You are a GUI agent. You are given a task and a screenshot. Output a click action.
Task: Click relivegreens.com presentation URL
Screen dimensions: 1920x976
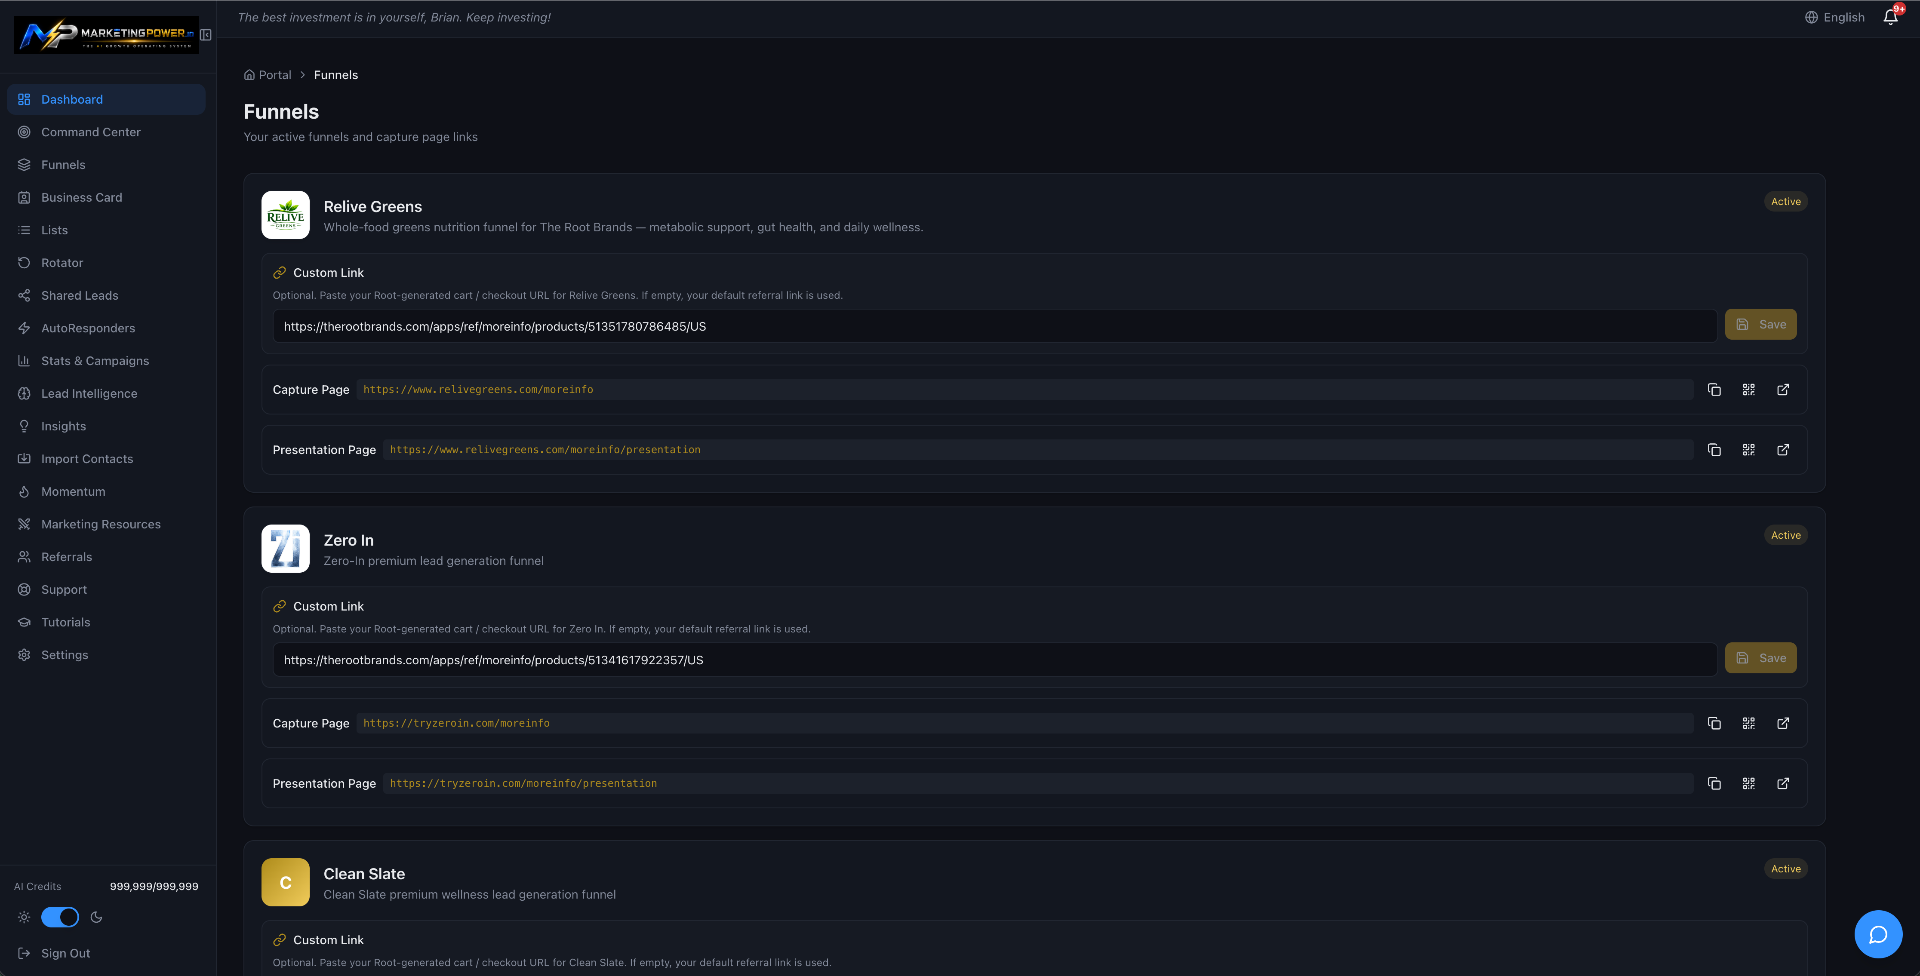545,450
